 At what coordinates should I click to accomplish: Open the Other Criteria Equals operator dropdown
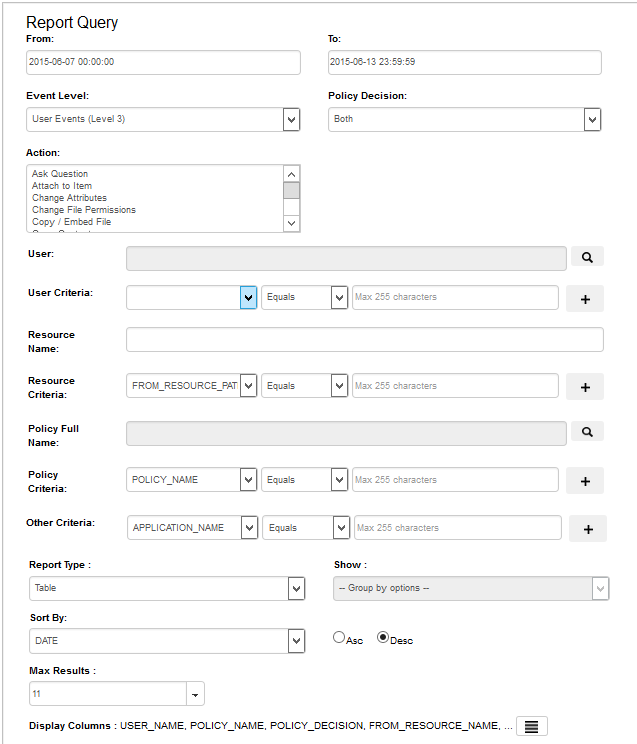pyautogui.click(x=306, y=528)
